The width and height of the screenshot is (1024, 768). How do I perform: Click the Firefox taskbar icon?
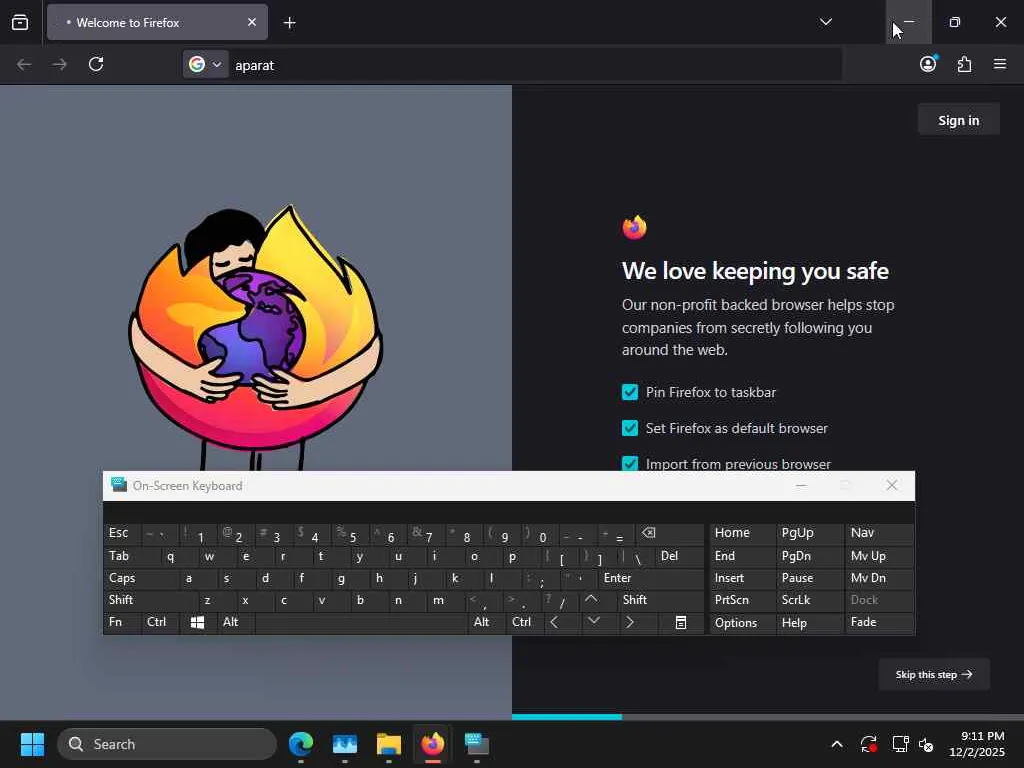(x=432, y=744)
